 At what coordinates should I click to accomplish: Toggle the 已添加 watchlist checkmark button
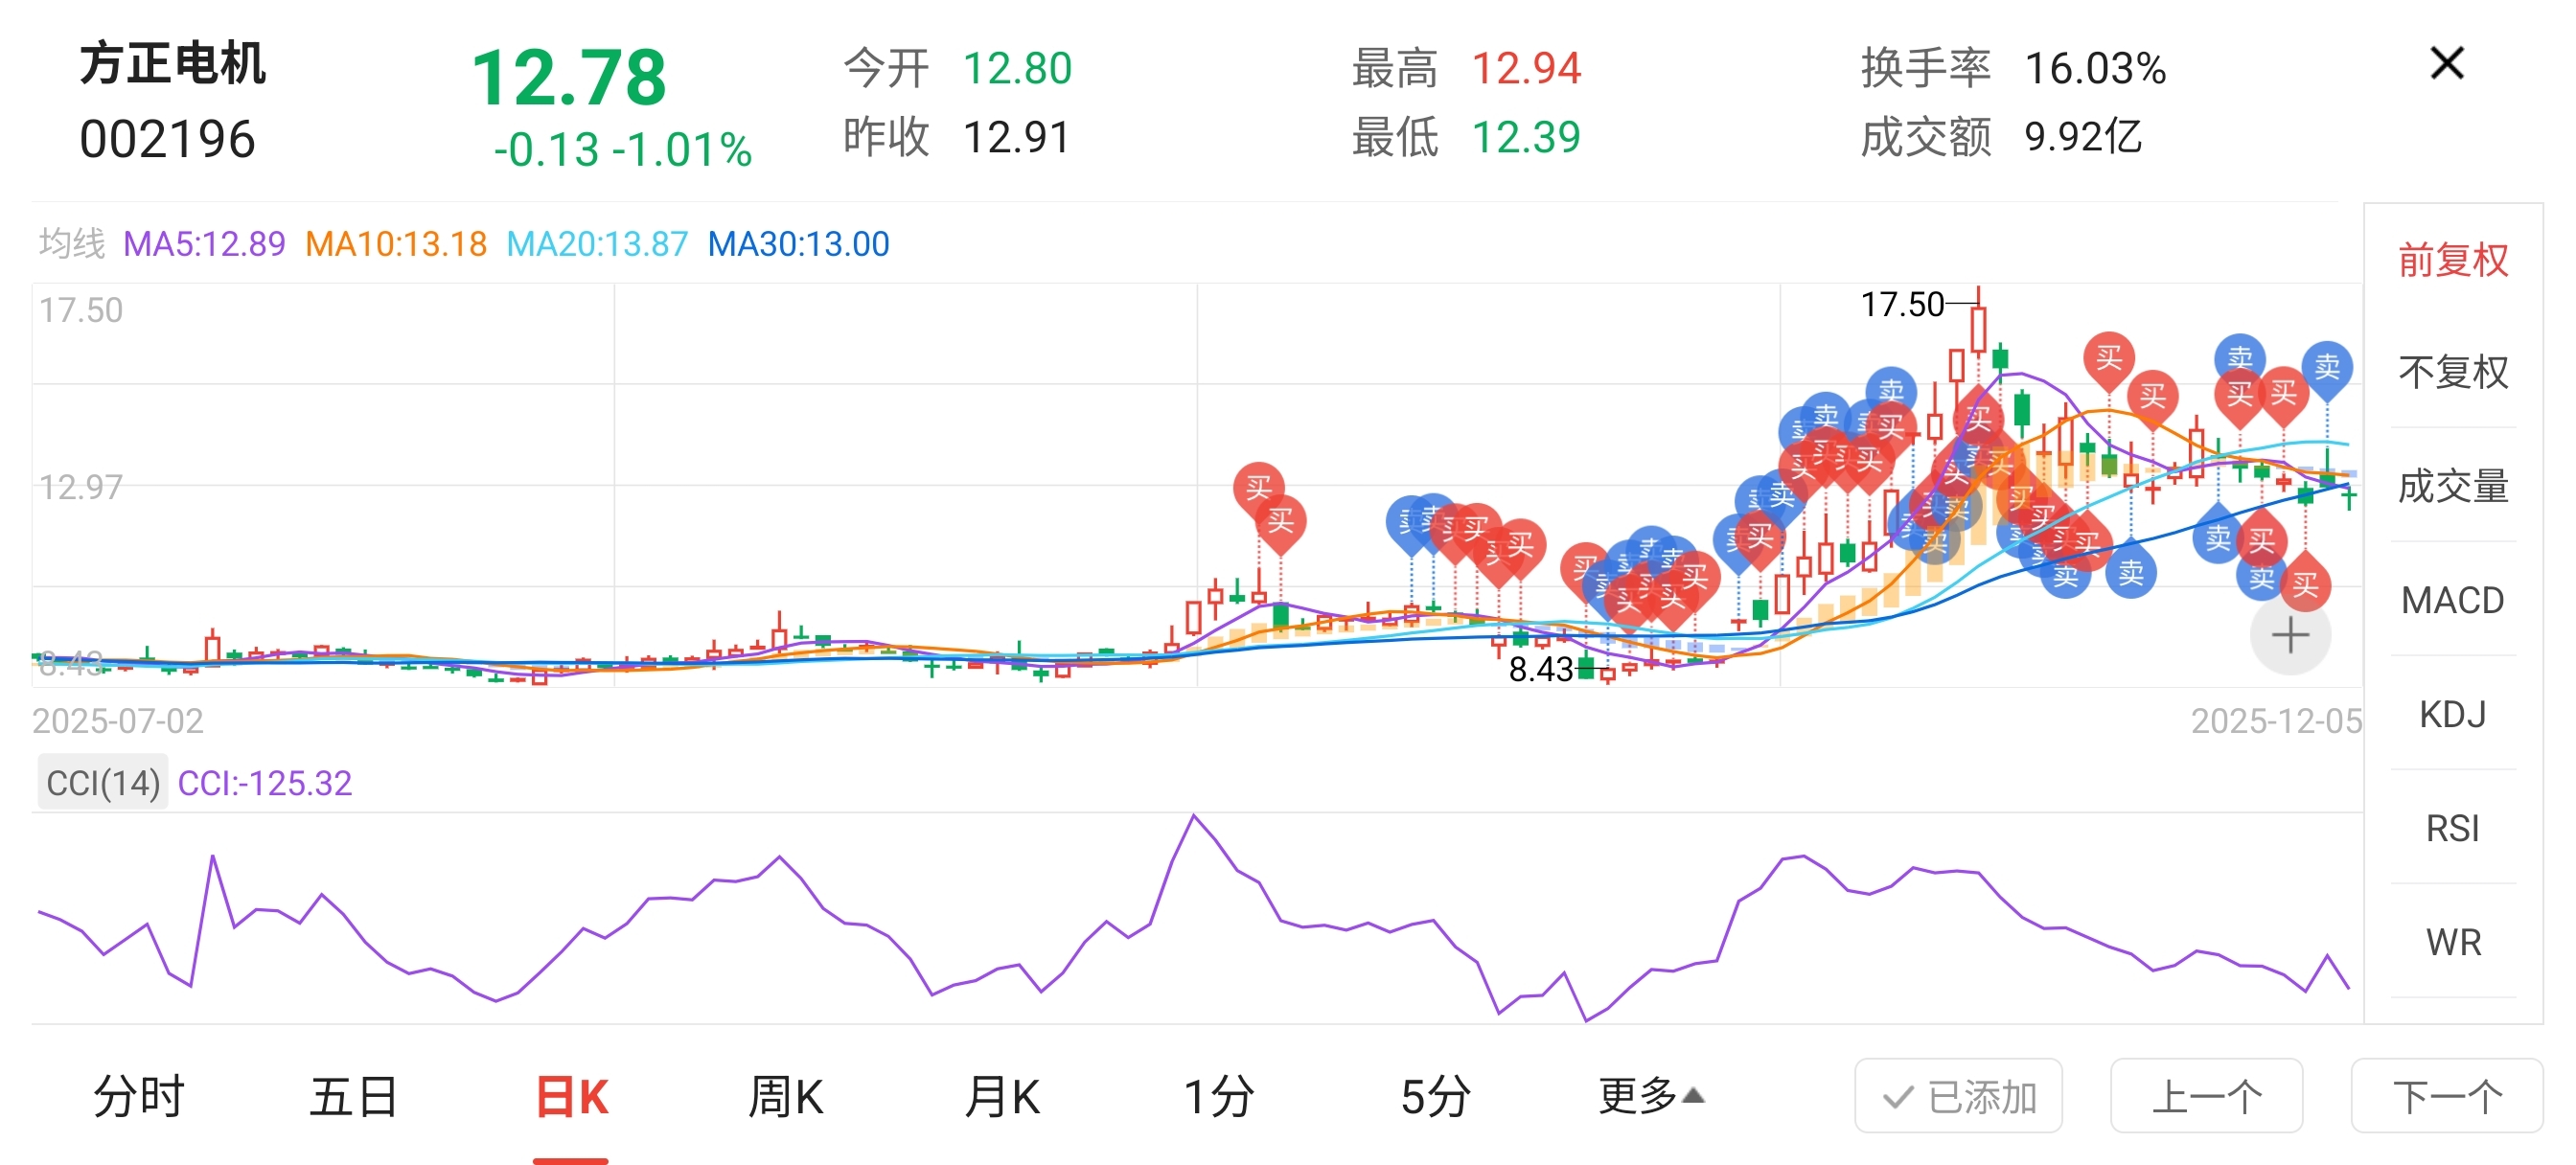(x=1958, y=1097)
